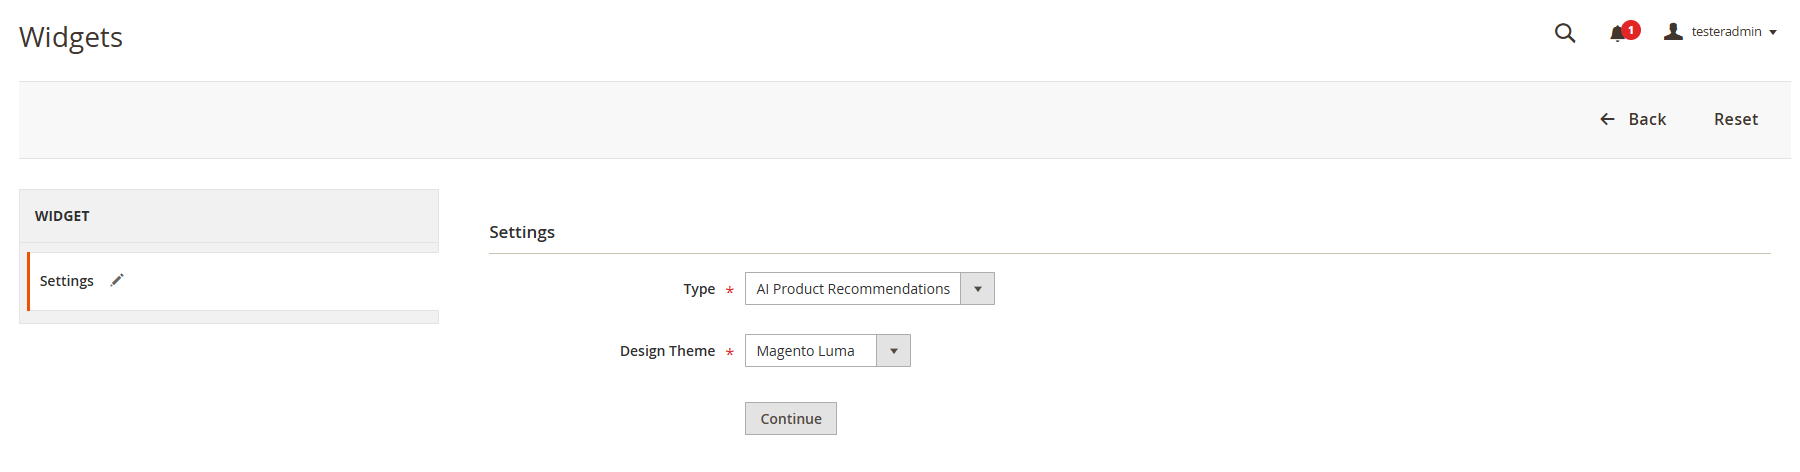Select the Magento Luma theme field

(828, 351)
